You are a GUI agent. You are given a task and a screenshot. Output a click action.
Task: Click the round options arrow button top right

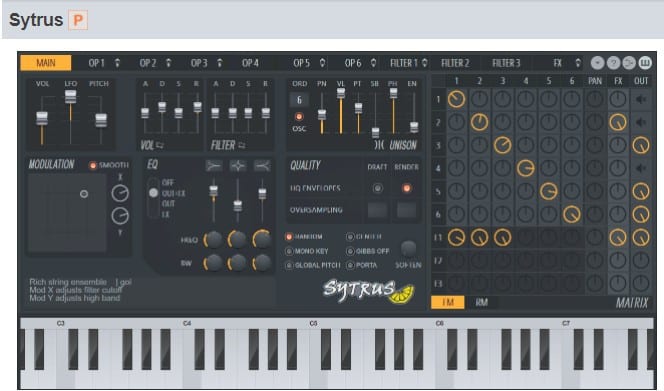pos(598,63)
